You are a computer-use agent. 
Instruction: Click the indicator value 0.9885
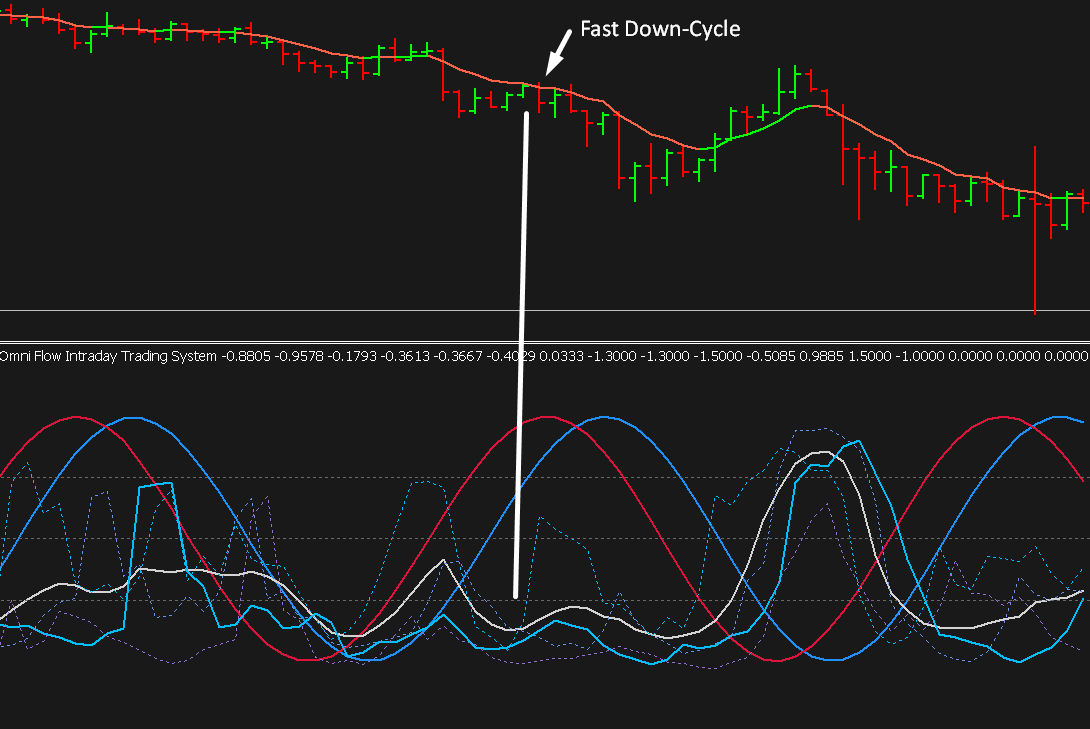[x=822, y=357]
